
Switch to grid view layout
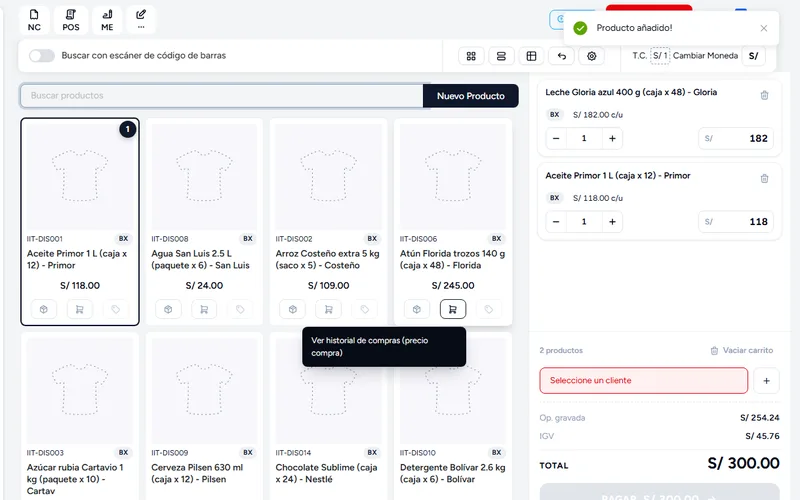point(471,56)
